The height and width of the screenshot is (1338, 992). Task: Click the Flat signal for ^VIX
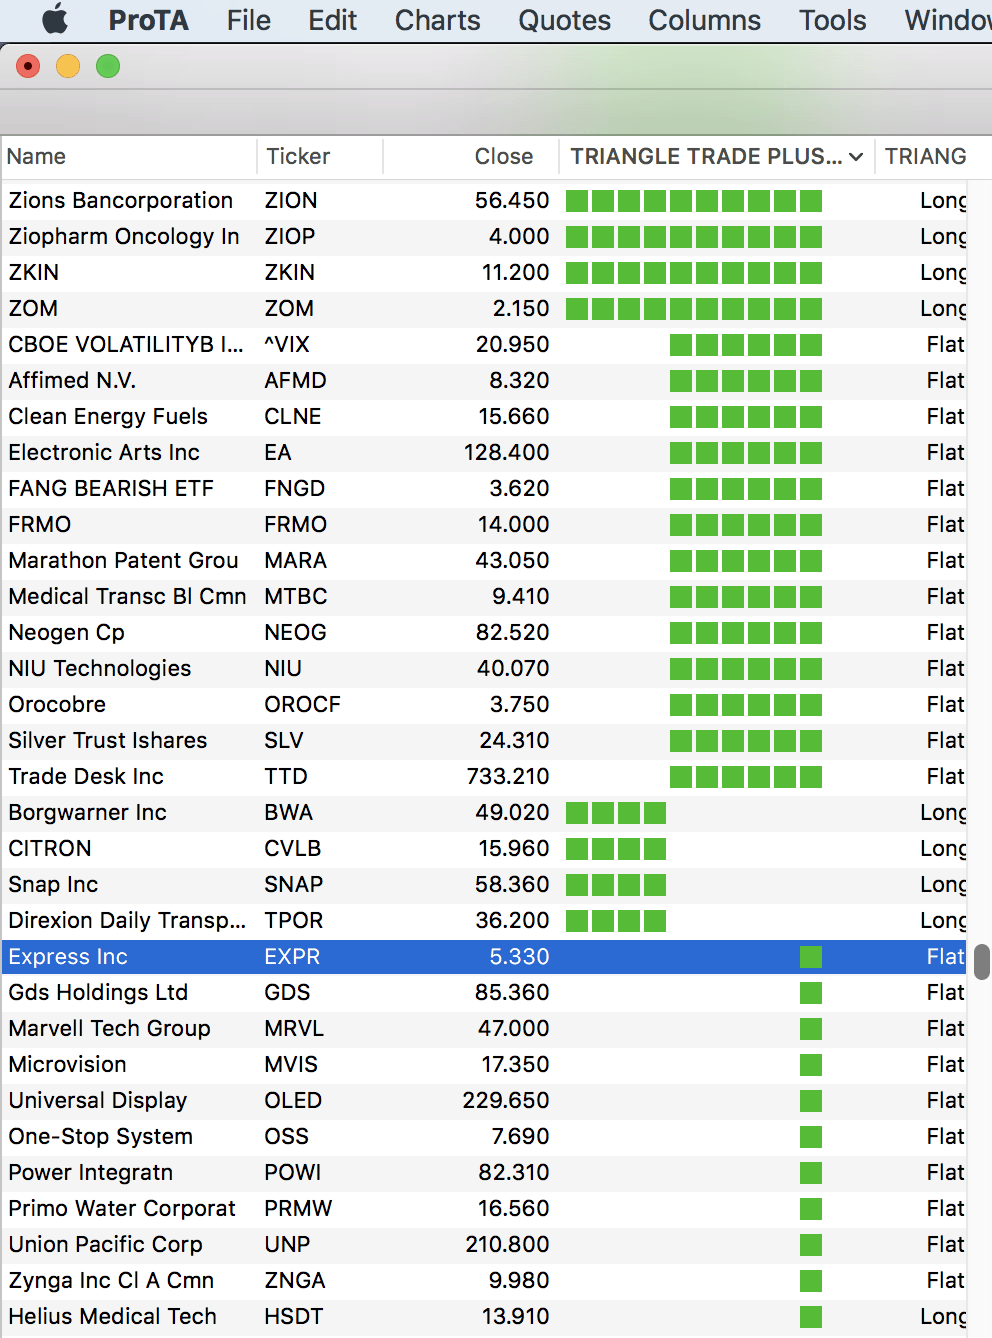pos(945,344)
